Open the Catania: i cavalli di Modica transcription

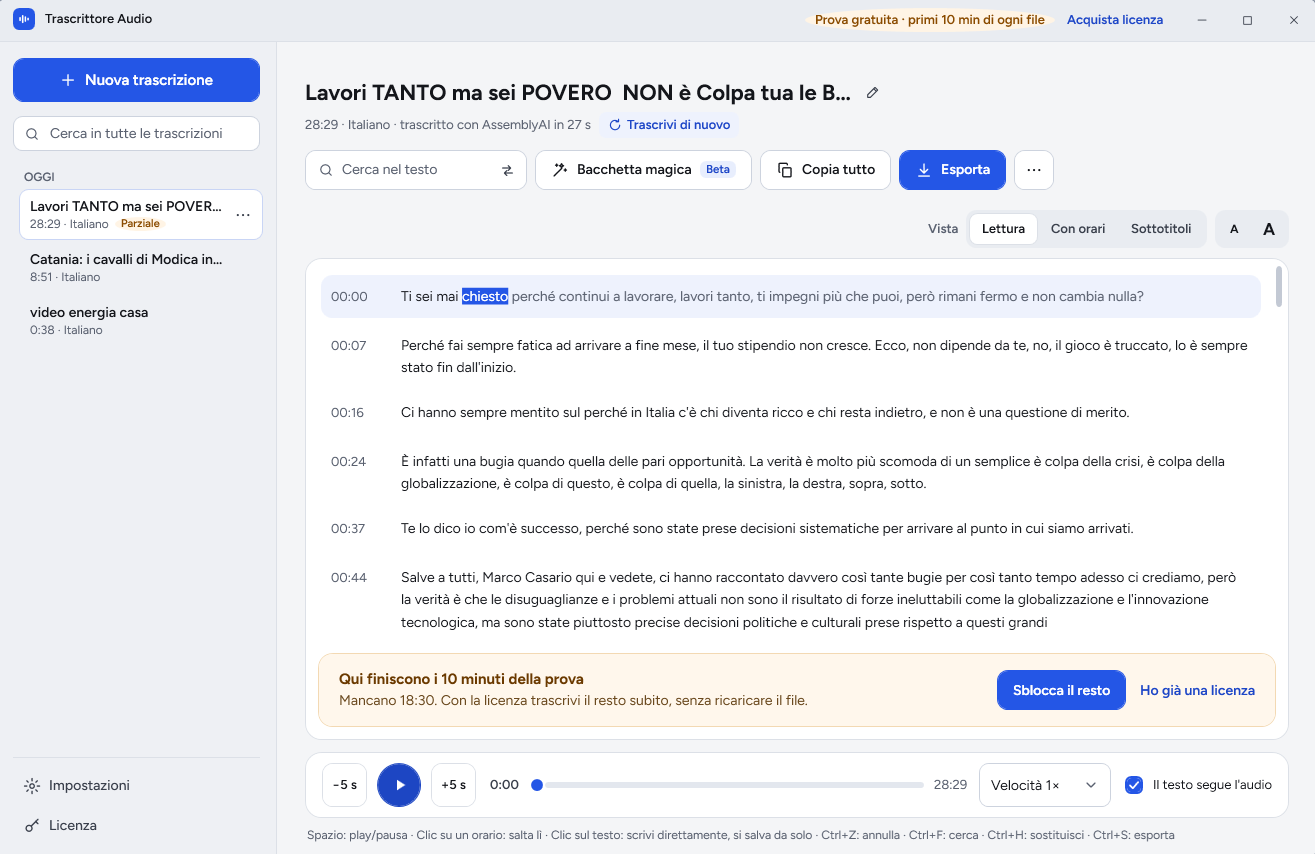point(141,267)
